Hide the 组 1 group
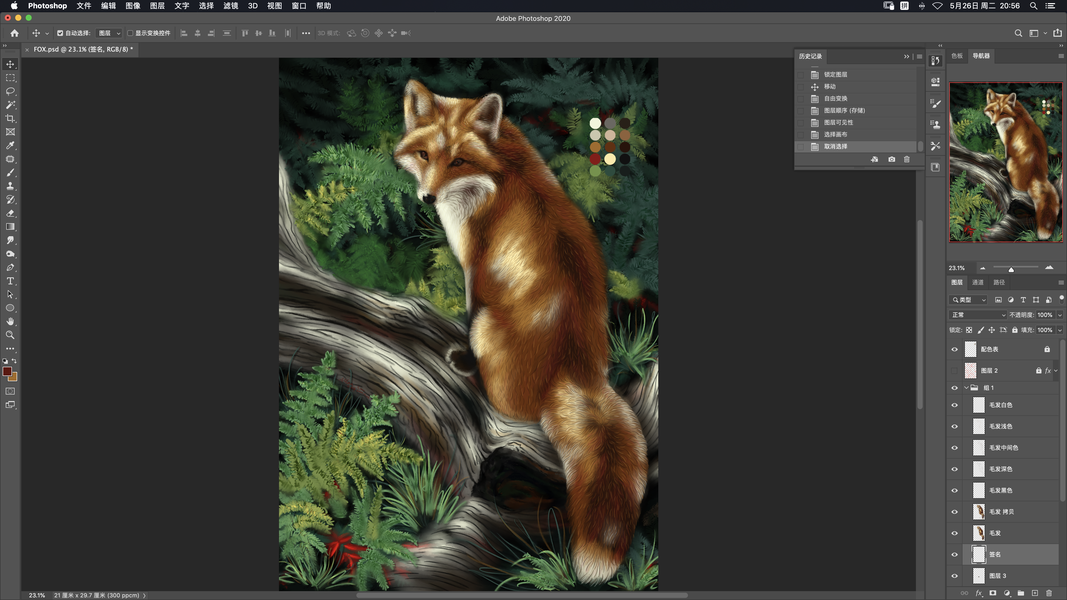 [954, 388]
